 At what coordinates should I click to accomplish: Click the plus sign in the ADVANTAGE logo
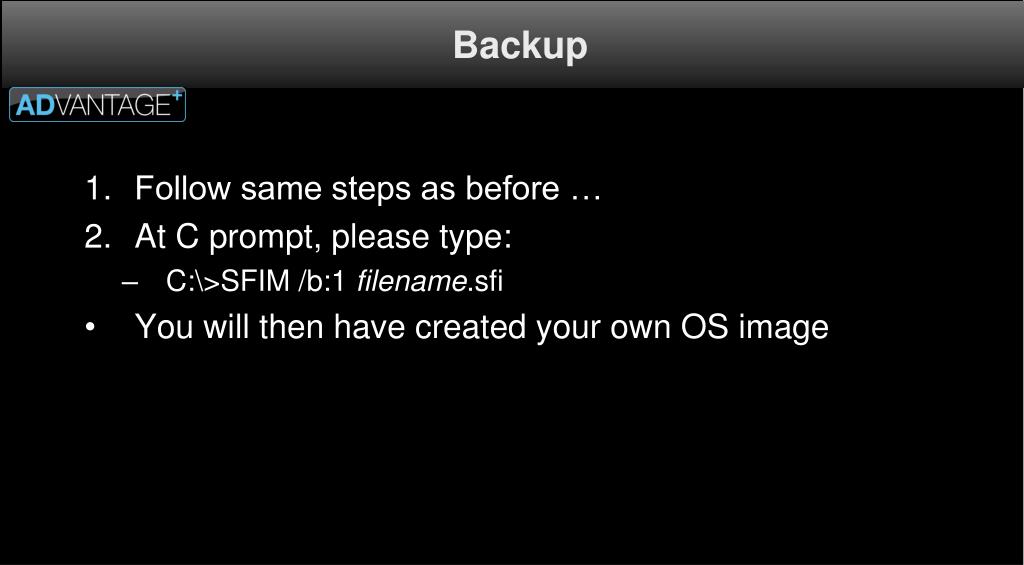pos(176,97)
